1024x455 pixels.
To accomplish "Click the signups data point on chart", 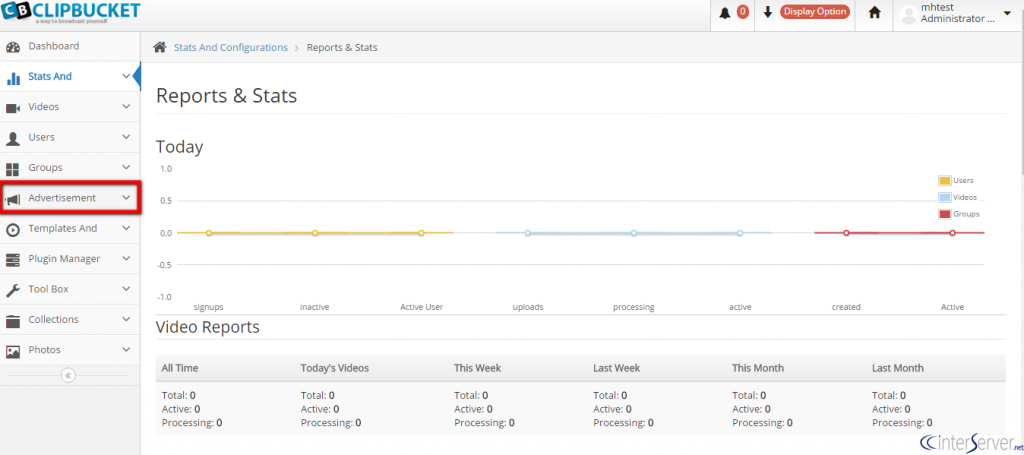I will coord(209,233).
